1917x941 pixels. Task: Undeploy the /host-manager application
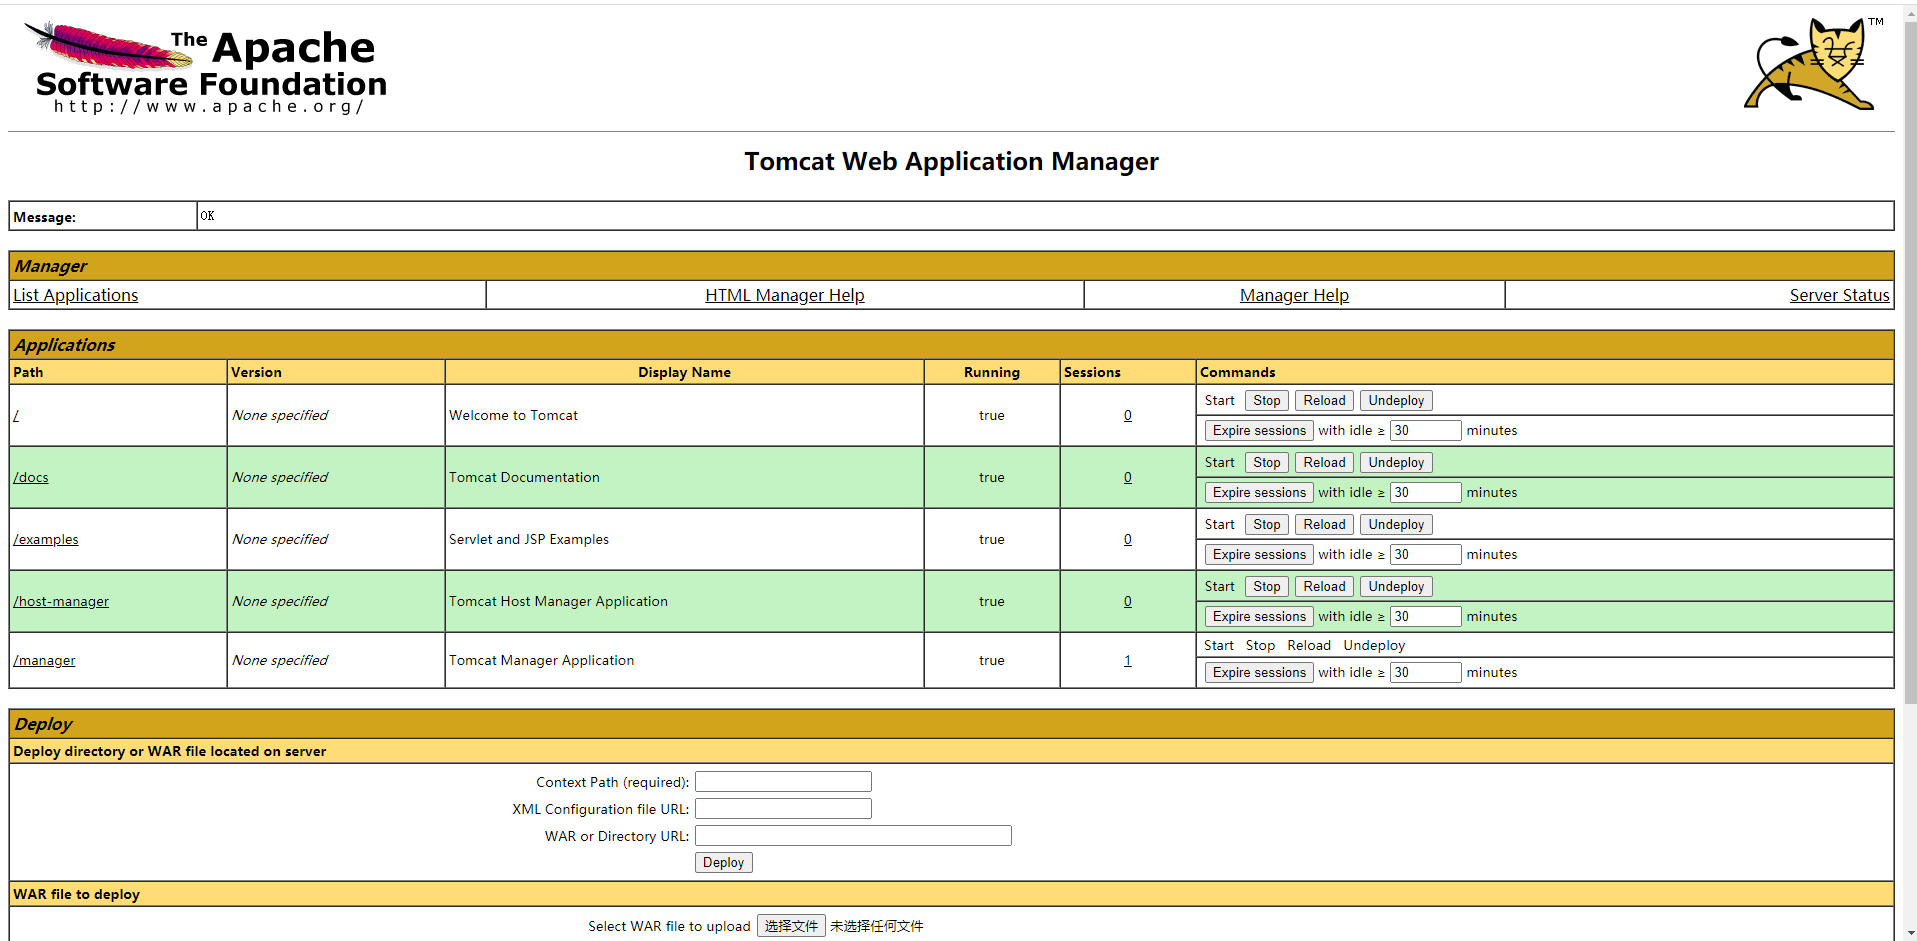tap(1396, 586)
